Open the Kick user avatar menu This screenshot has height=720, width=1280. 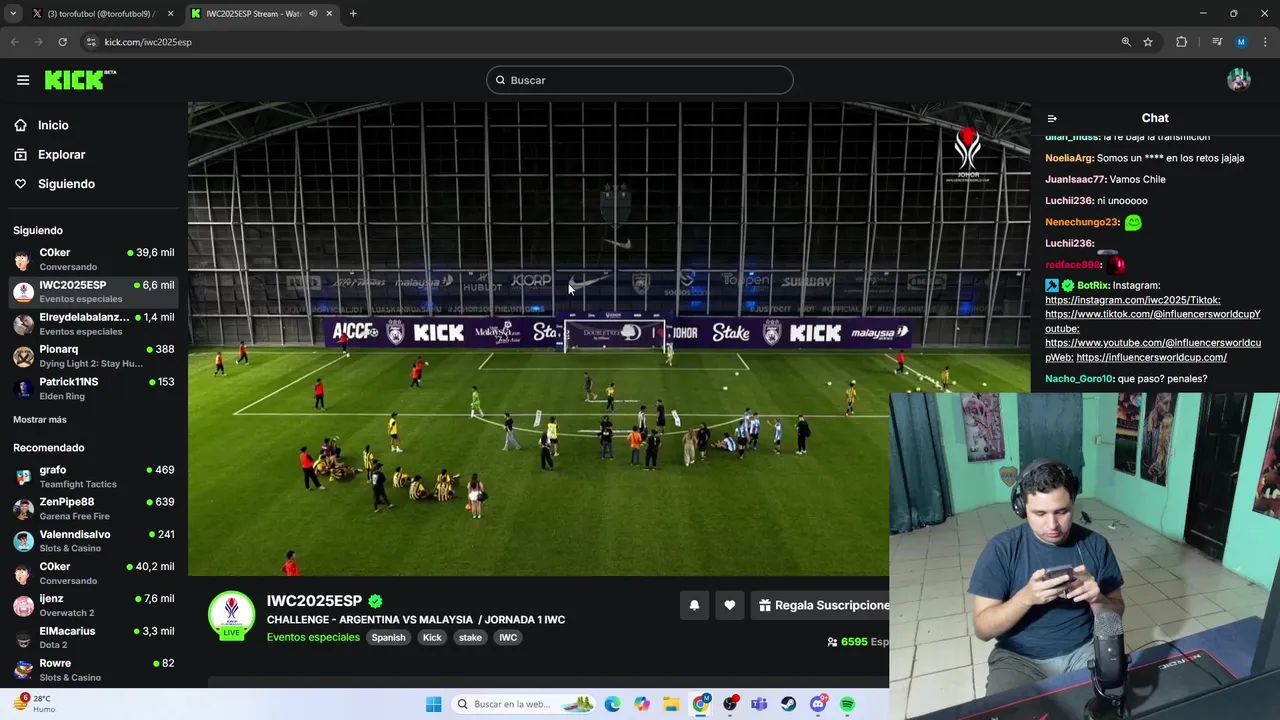pos(1239,80)
